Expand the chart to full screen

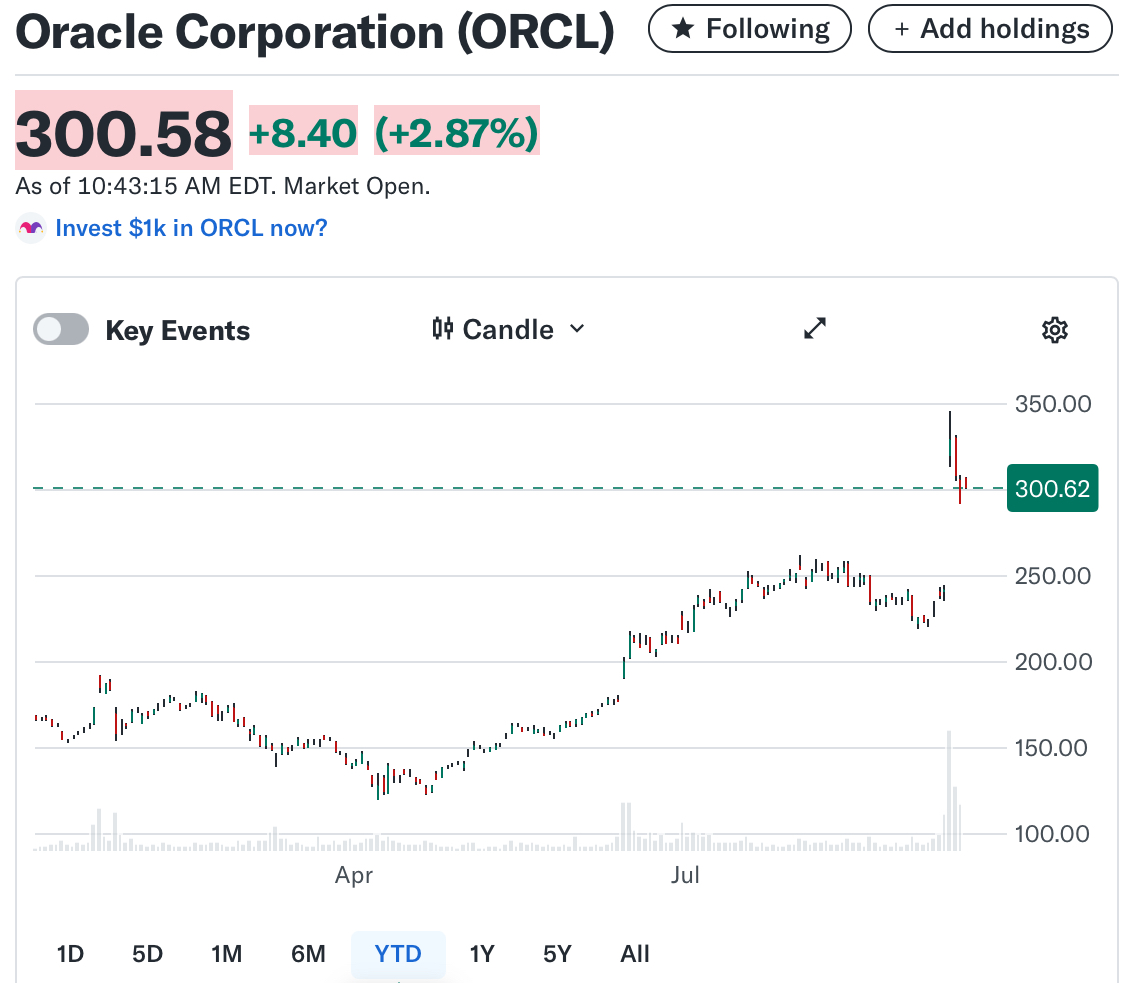tap(814, 329)
